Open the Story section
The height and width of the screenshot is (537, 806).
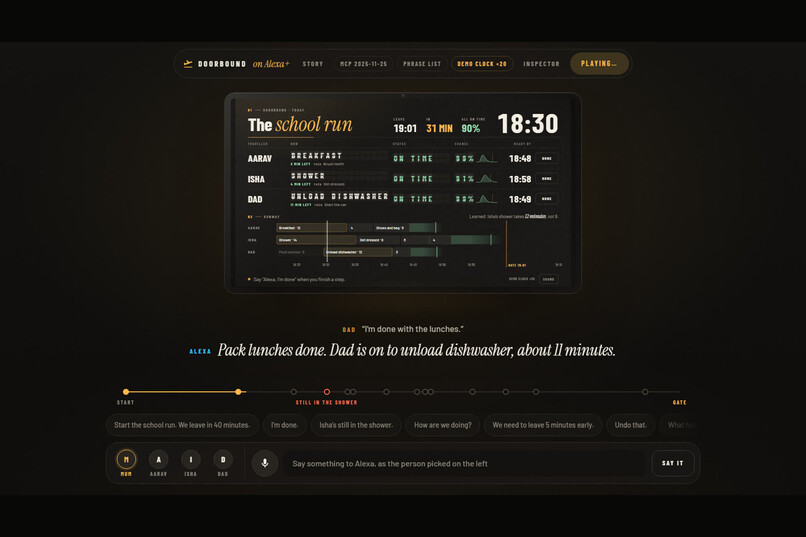pyautogui.click(x=313, y=64)
